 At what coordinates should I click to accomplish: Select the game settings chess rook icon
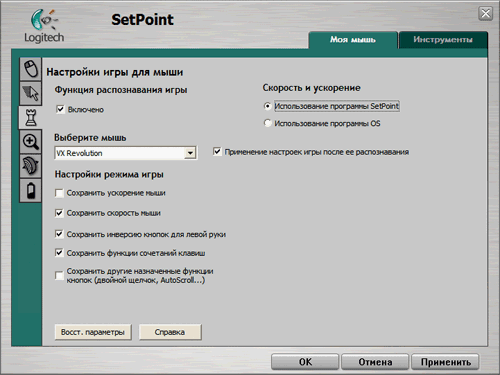pos(31,117)
